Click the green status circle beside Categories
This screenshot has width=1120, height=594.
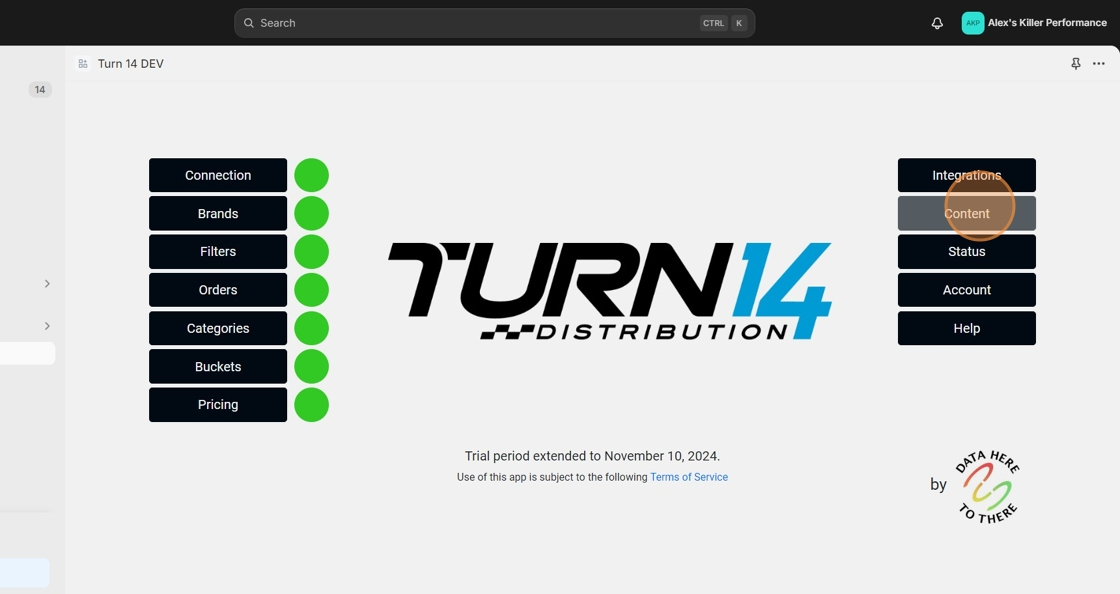pos(311,328)
